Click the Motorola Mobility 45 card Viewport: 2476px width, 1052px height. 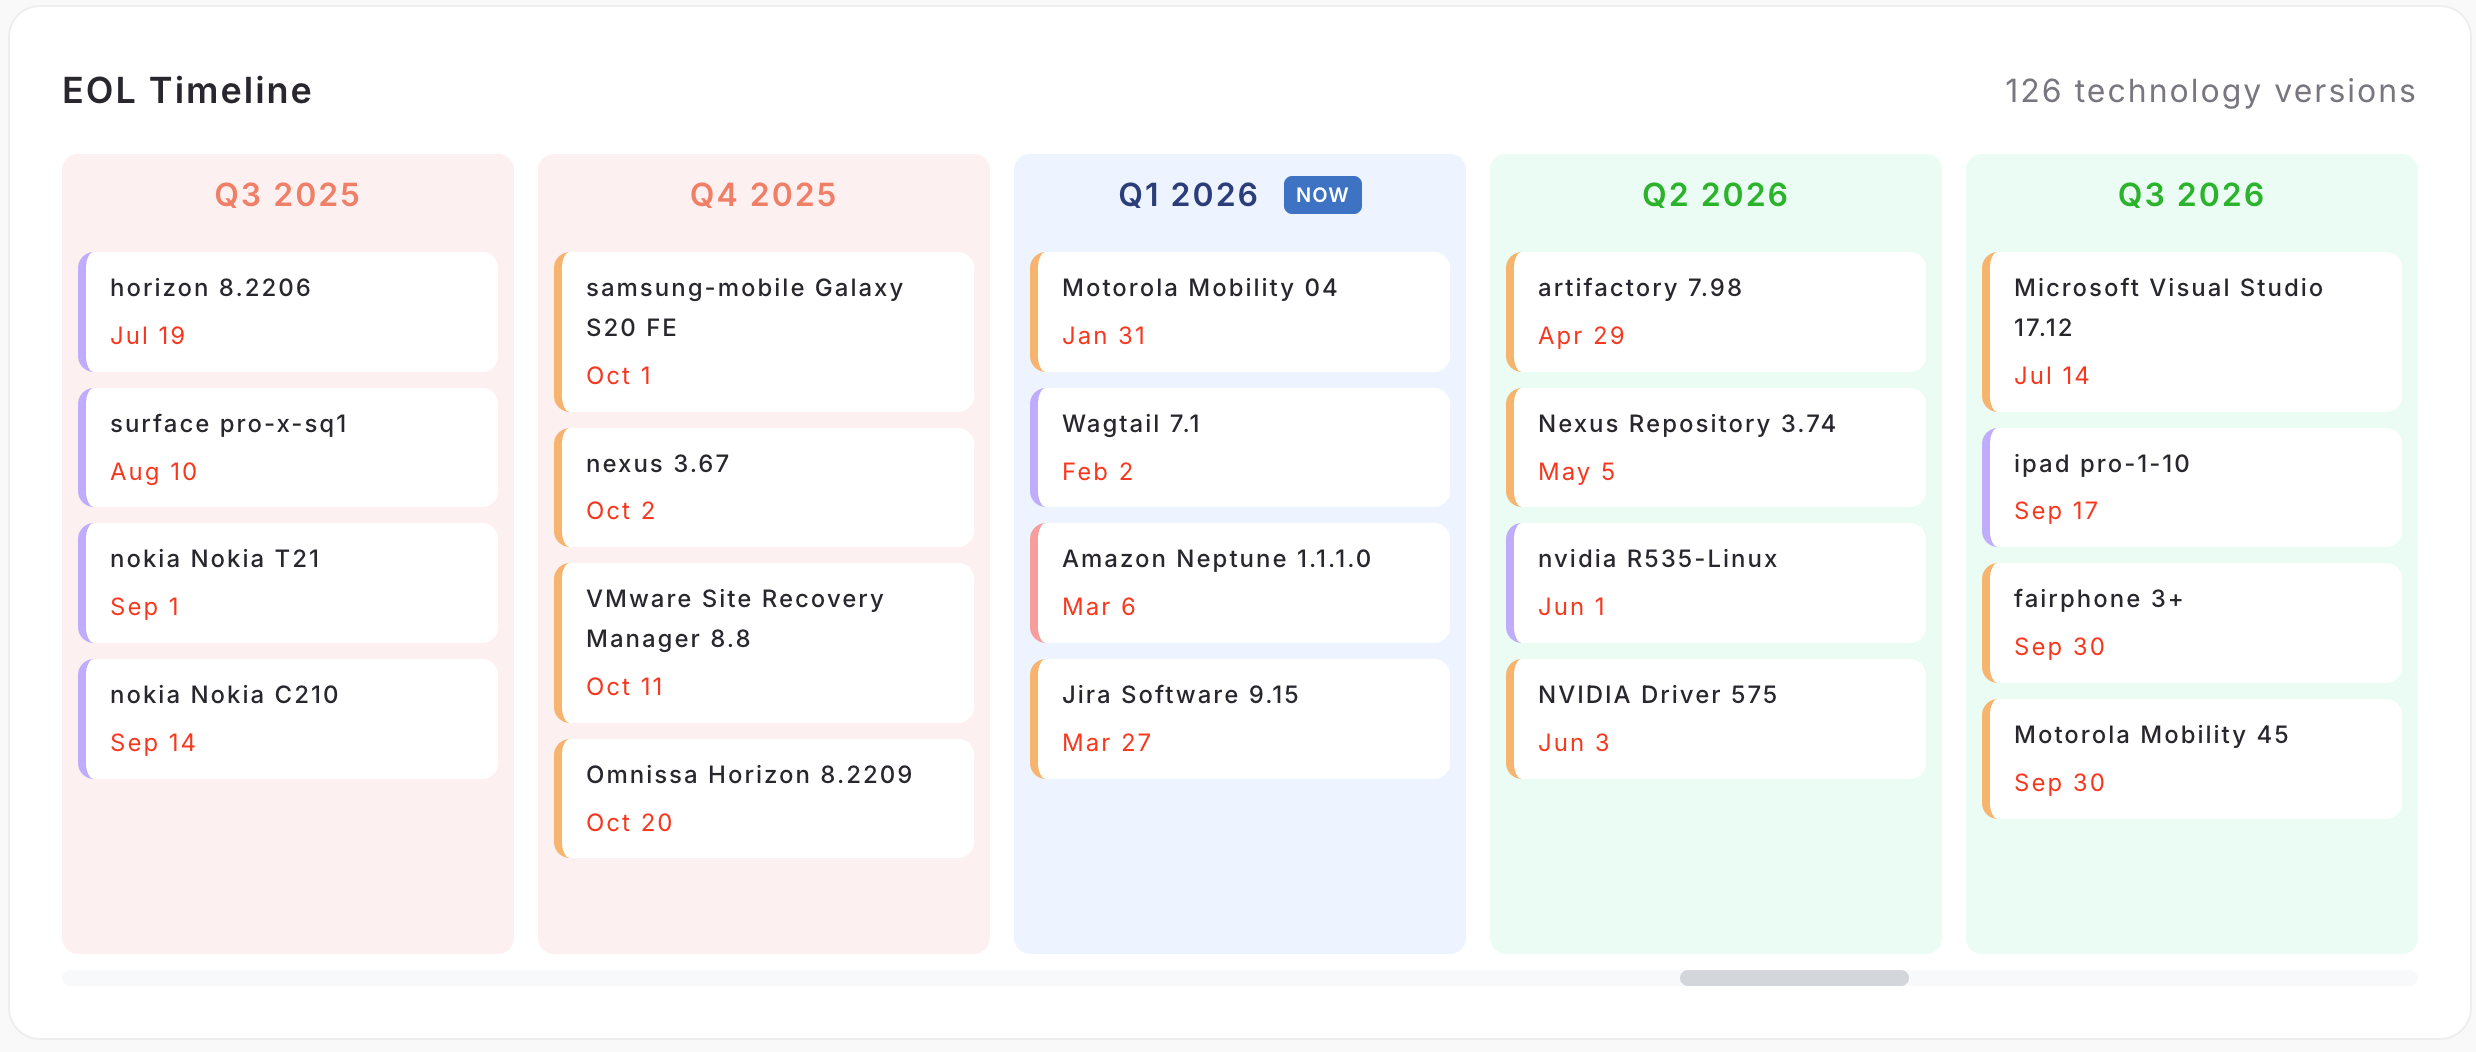2192,759
